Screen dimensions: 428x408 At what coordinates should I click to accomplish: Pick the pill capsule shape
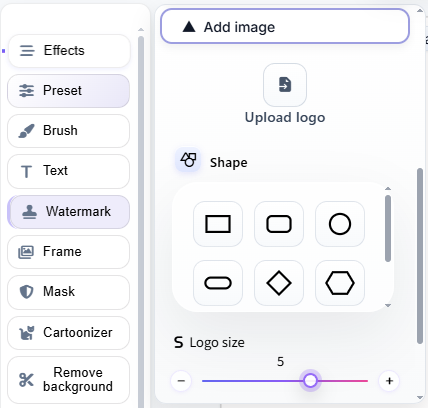coord(218,283)
